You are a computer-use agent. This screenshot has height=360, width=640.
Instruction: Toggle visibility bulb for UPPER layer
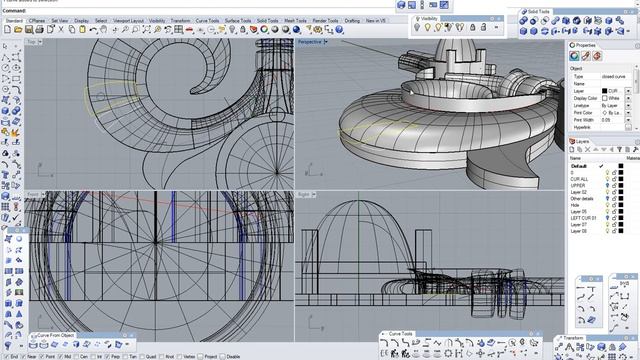coord(607,186)
